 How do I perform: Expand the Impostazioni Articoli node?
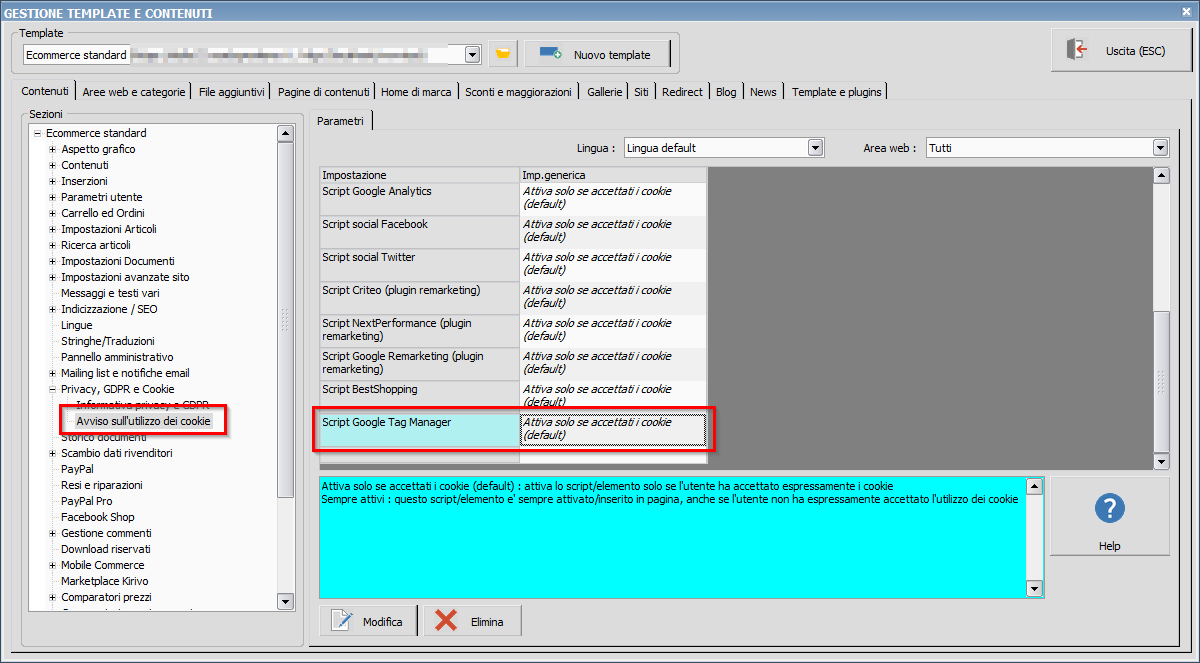53,229
